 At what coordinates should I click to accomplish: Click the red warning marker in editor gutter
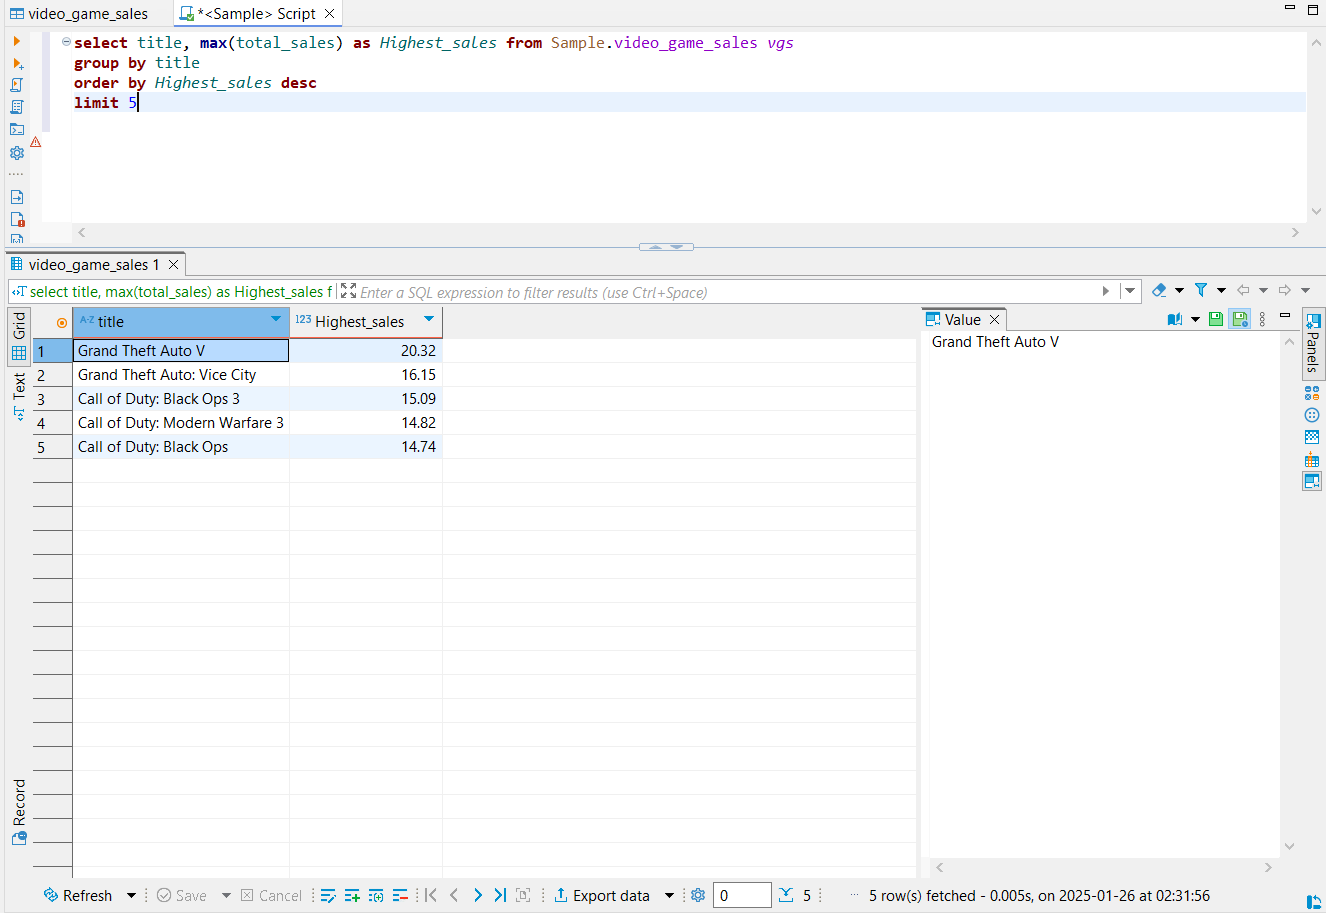coord(36,142)
